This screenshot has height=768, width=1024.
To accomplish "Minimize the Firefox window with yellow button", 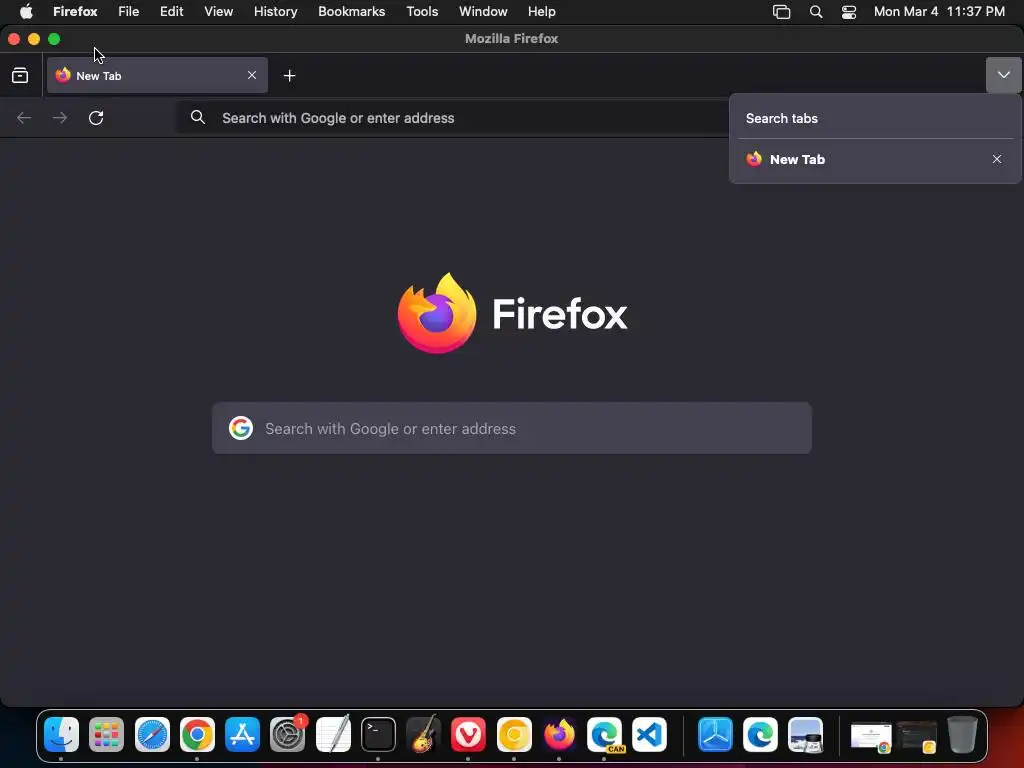I will tap(34, 39).
